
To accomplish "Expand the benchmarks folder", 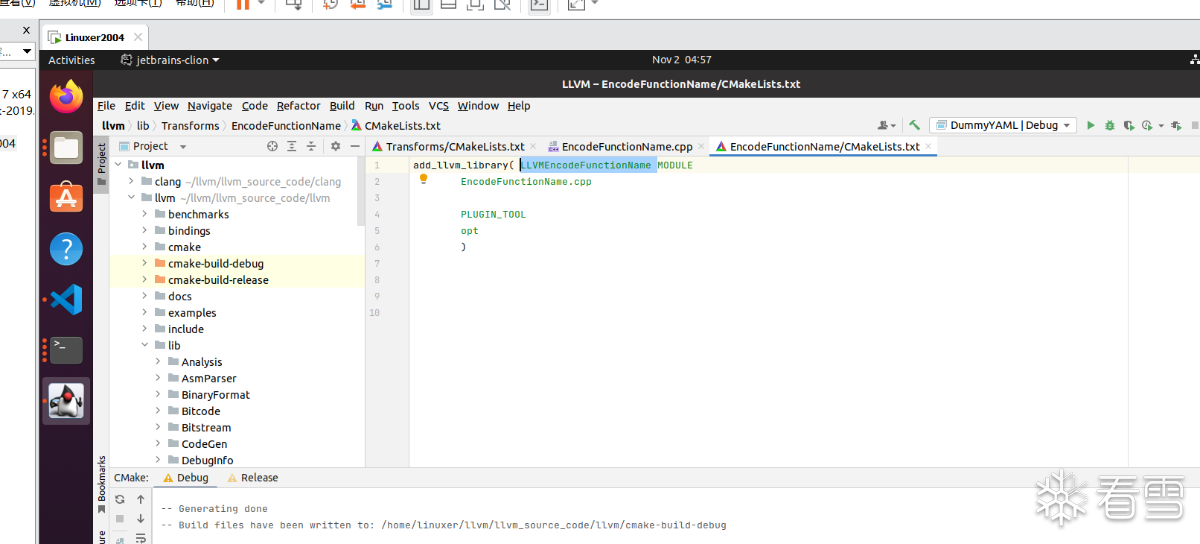I will tap(145, 215).
